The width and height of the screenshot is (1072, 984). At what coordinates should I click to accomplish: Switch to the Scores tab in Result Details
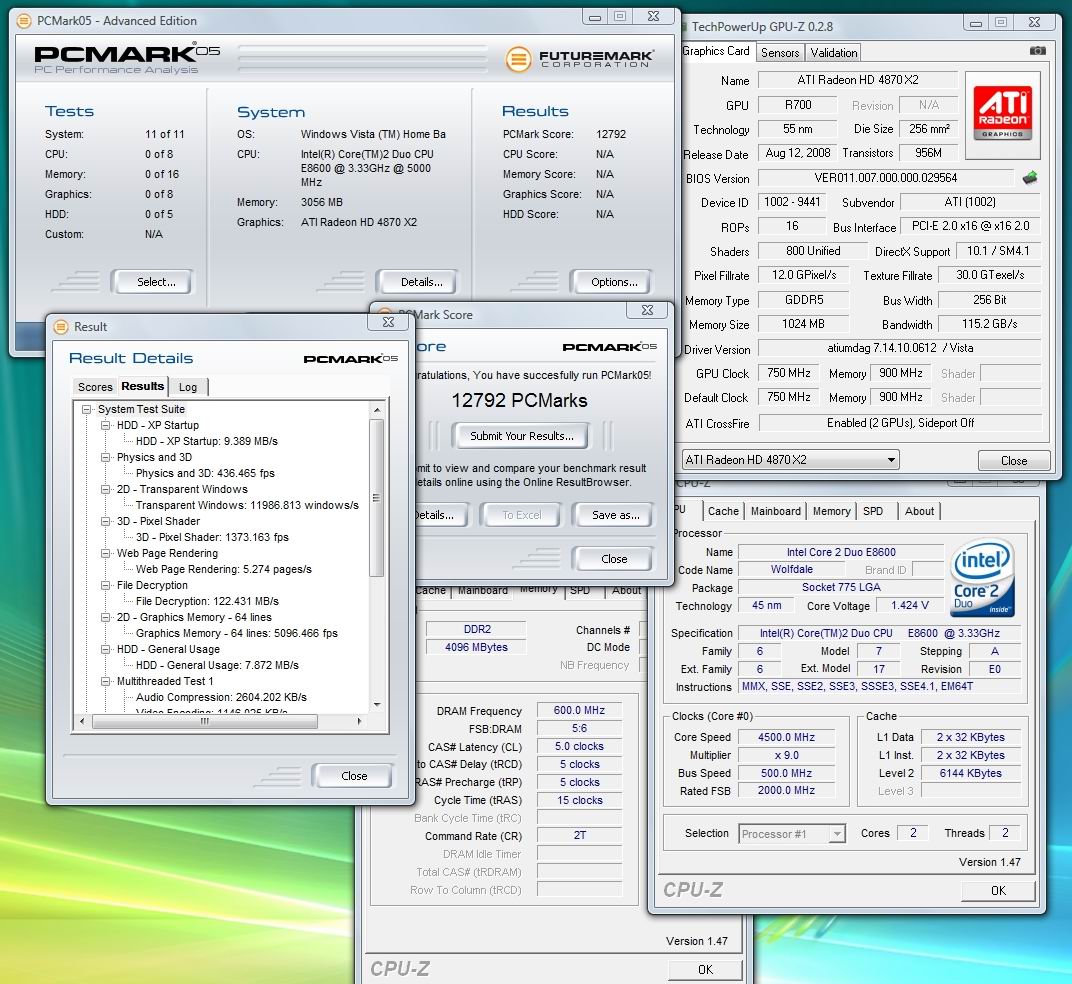tap(95, 387)
